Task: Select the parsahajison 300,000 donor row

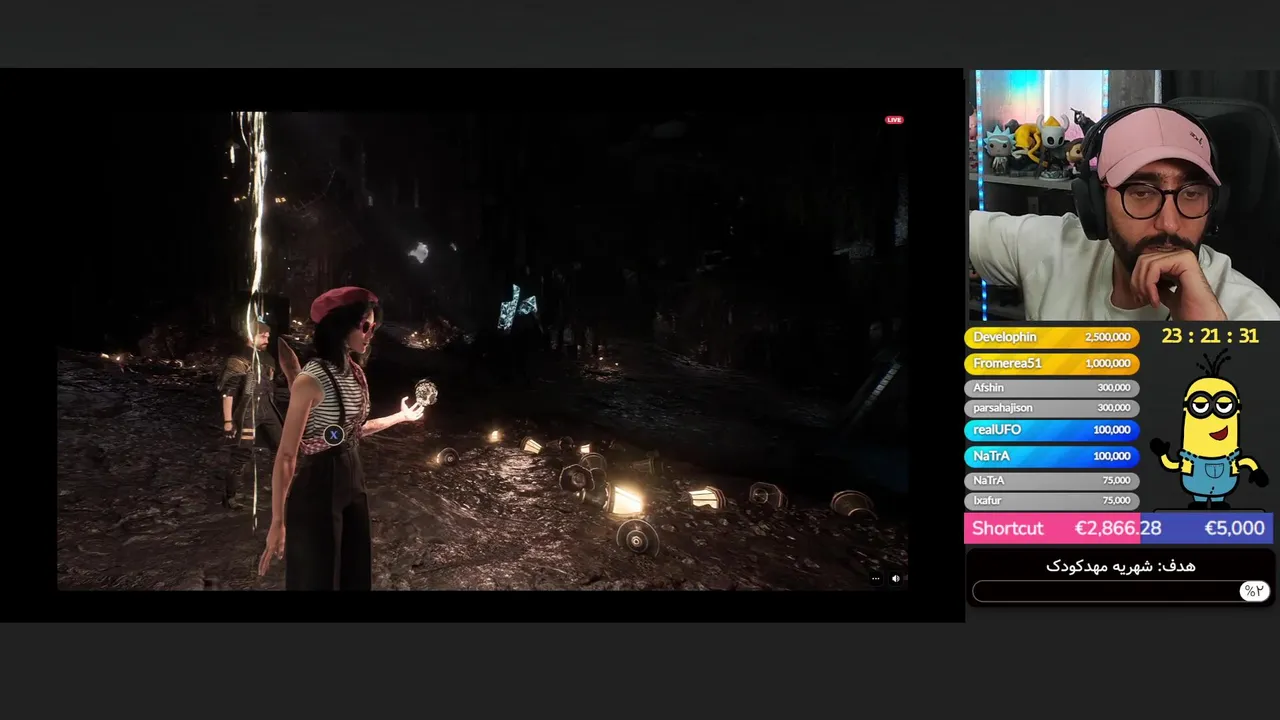Action: pyautogui.click(x=1051, y=408)
